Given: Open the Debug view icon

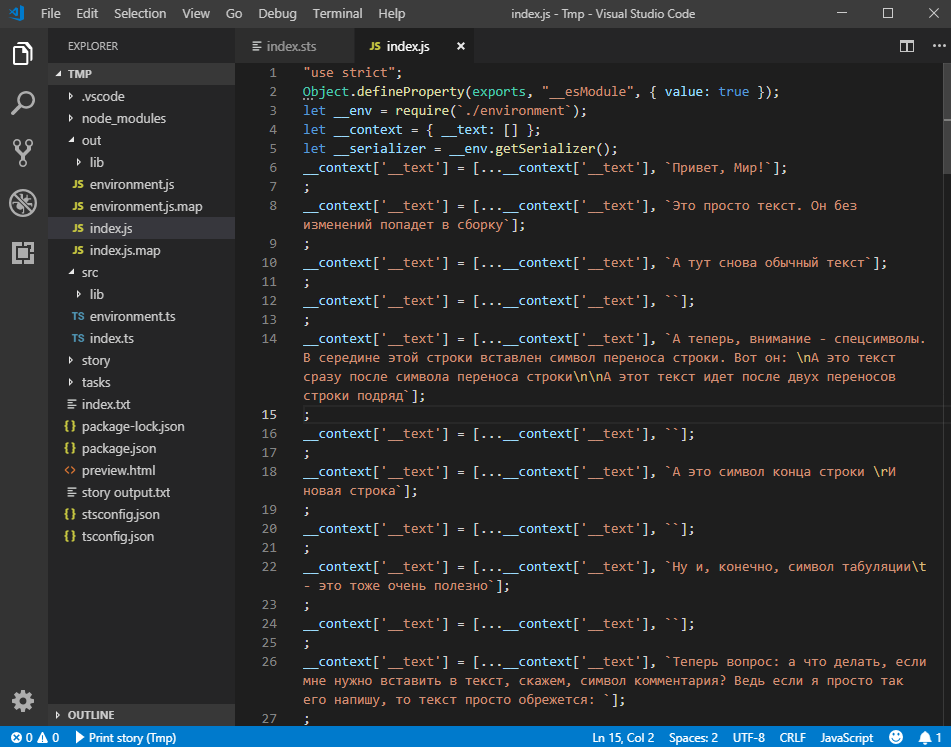Looking at the screenshot, I should pyautogui.click(x=23, y=203).
